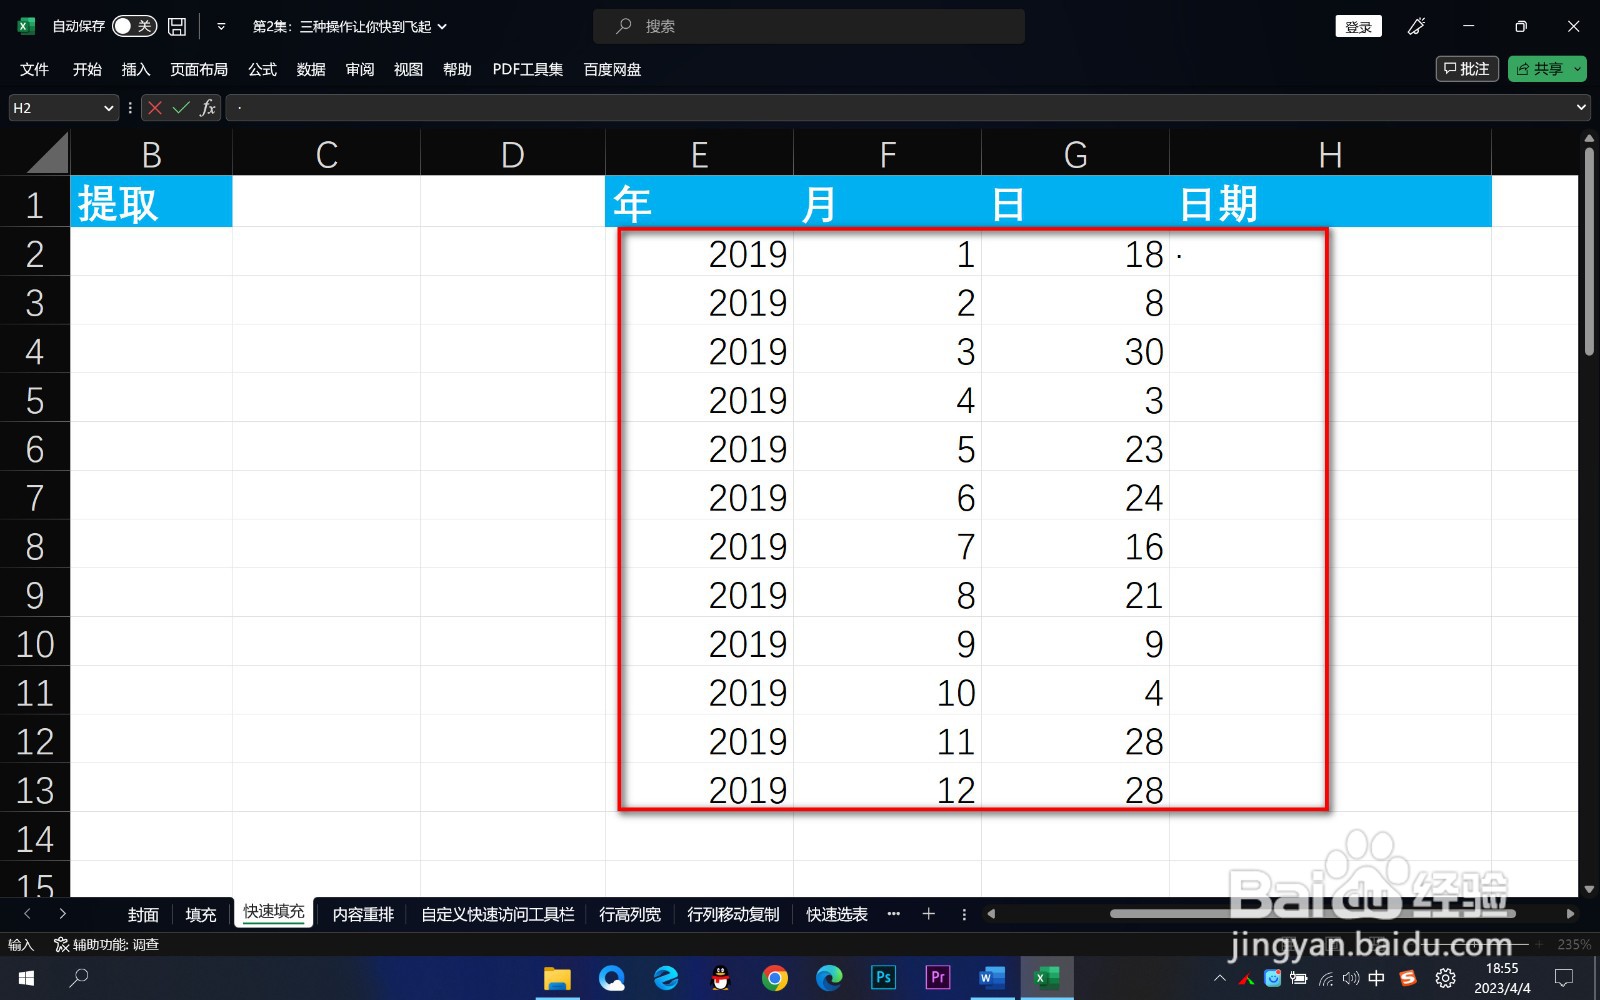Switch to the 行高列宽 sheet tab
The image size is (1600, 1000).
[x=630, y=914]
